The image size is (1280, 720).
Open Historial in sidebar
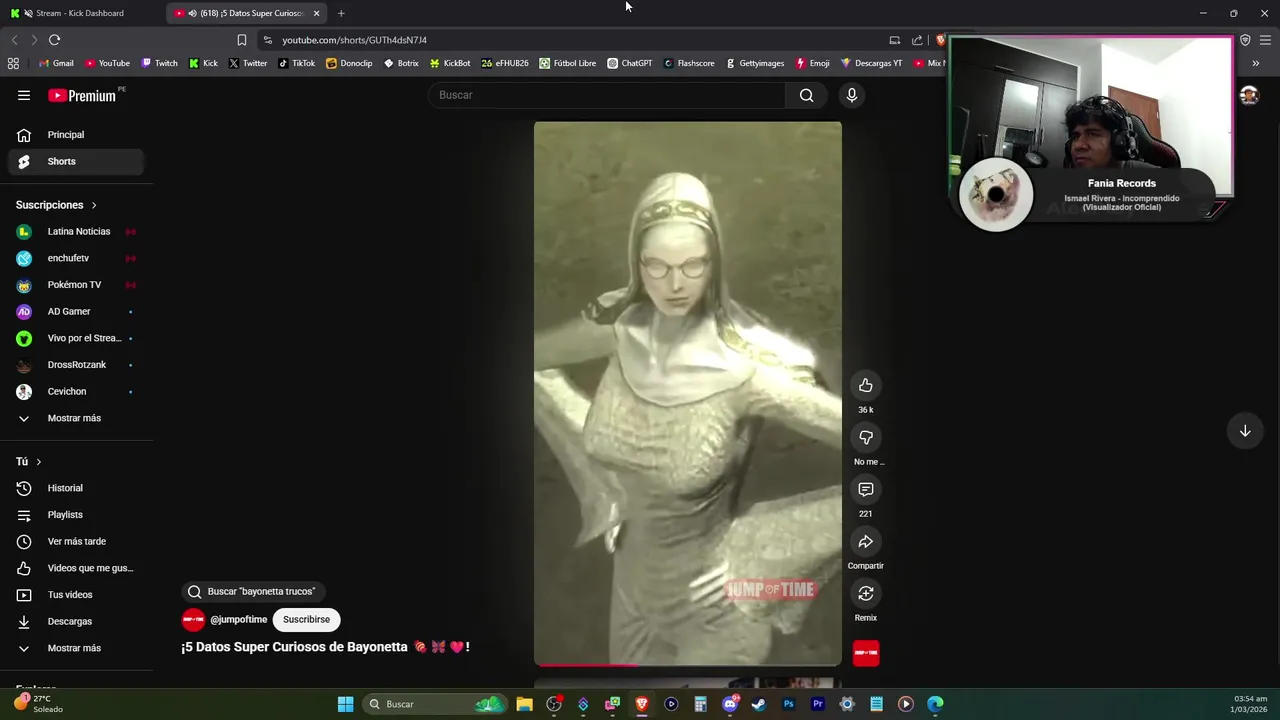(76, 488)
